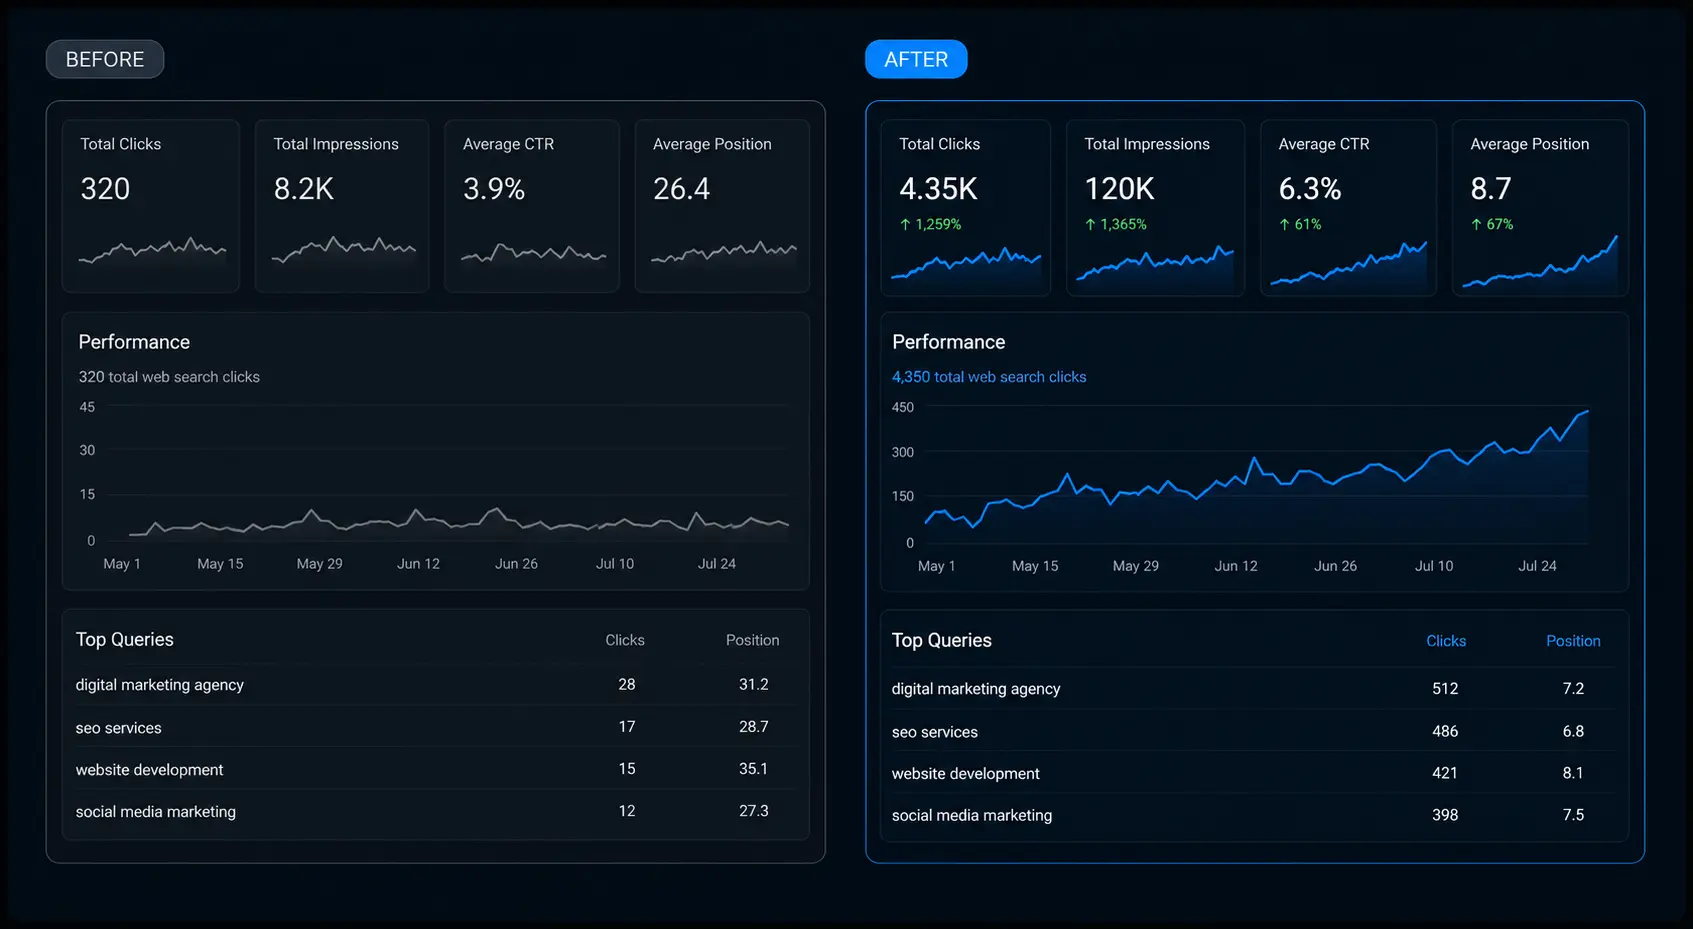
Task: Click the After panel's 'seo services' query
Action: click(x=935, y=732)
